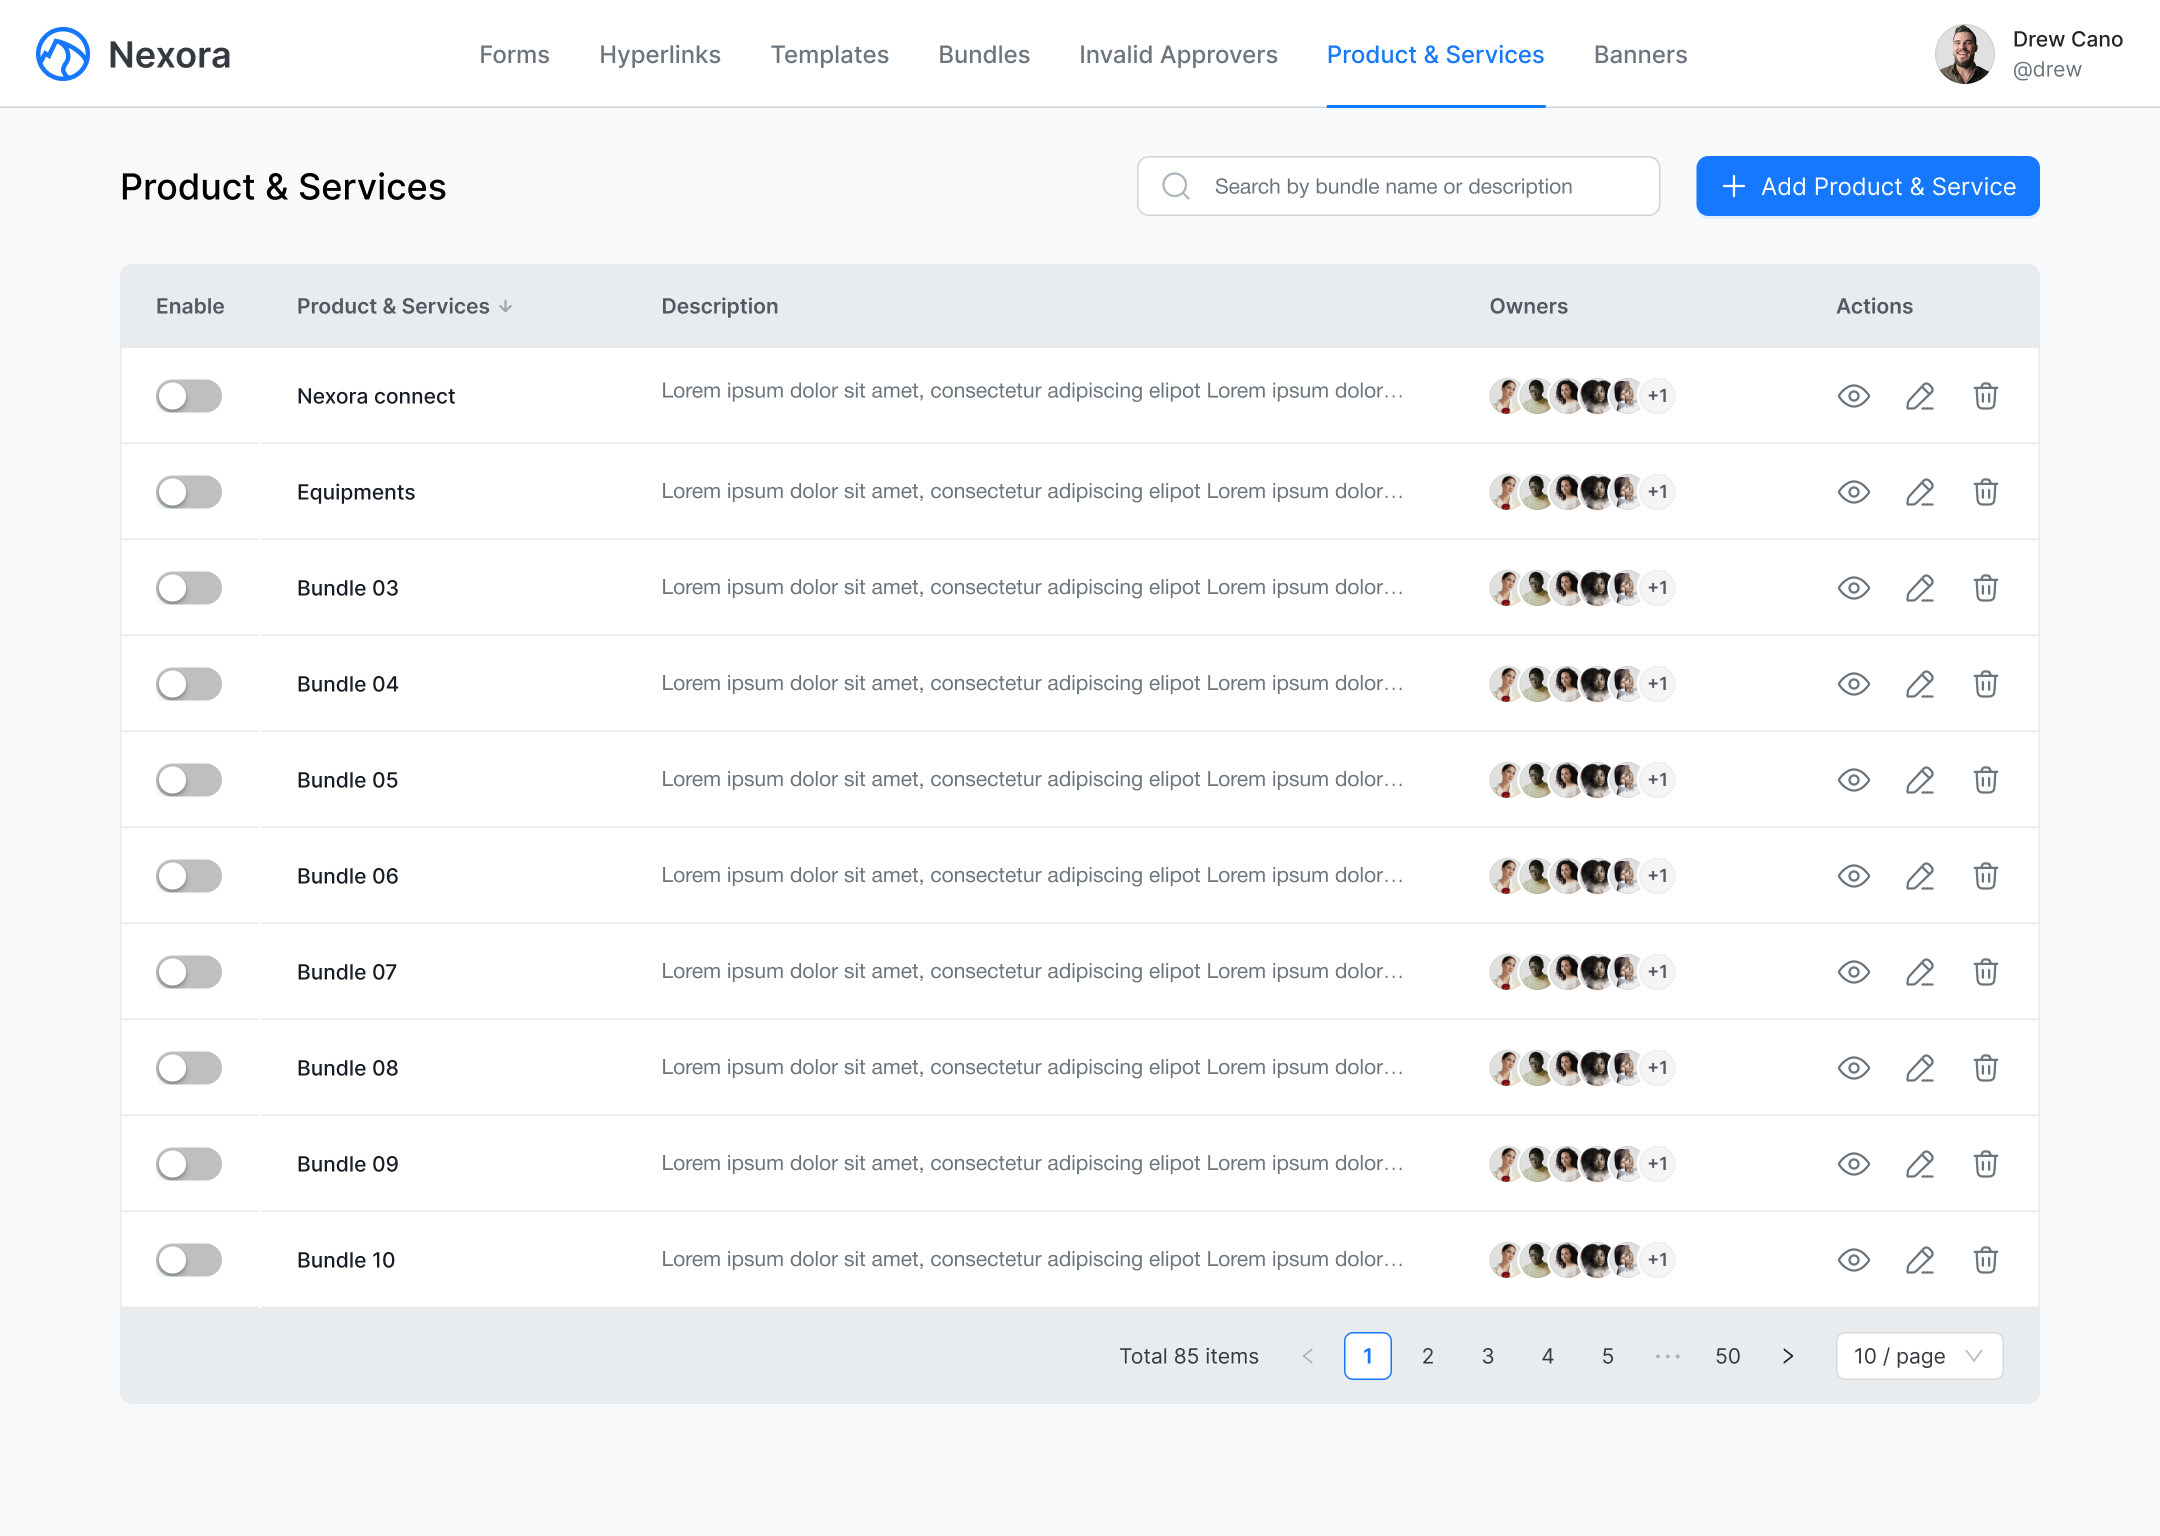
Task: View details of Bundle 05
Action: 1853,780
